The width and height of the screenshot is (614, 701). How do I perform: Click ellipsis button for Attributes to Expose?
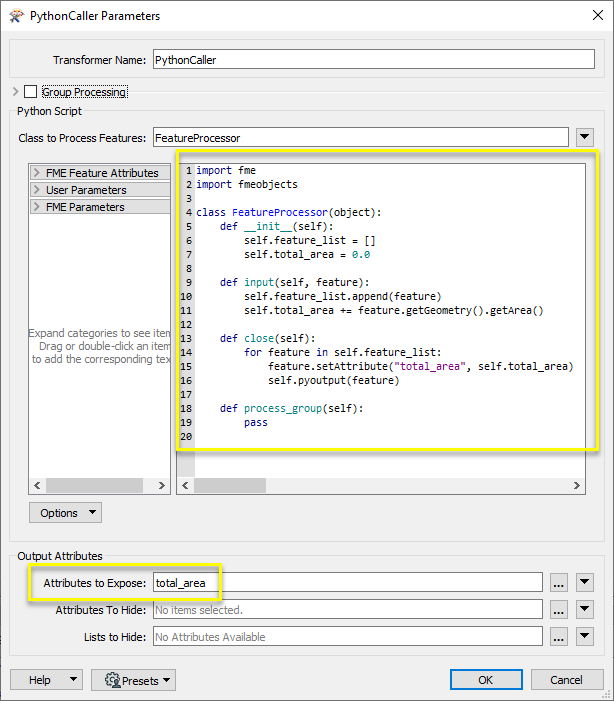pyautogui.click(x=558, y=583)
